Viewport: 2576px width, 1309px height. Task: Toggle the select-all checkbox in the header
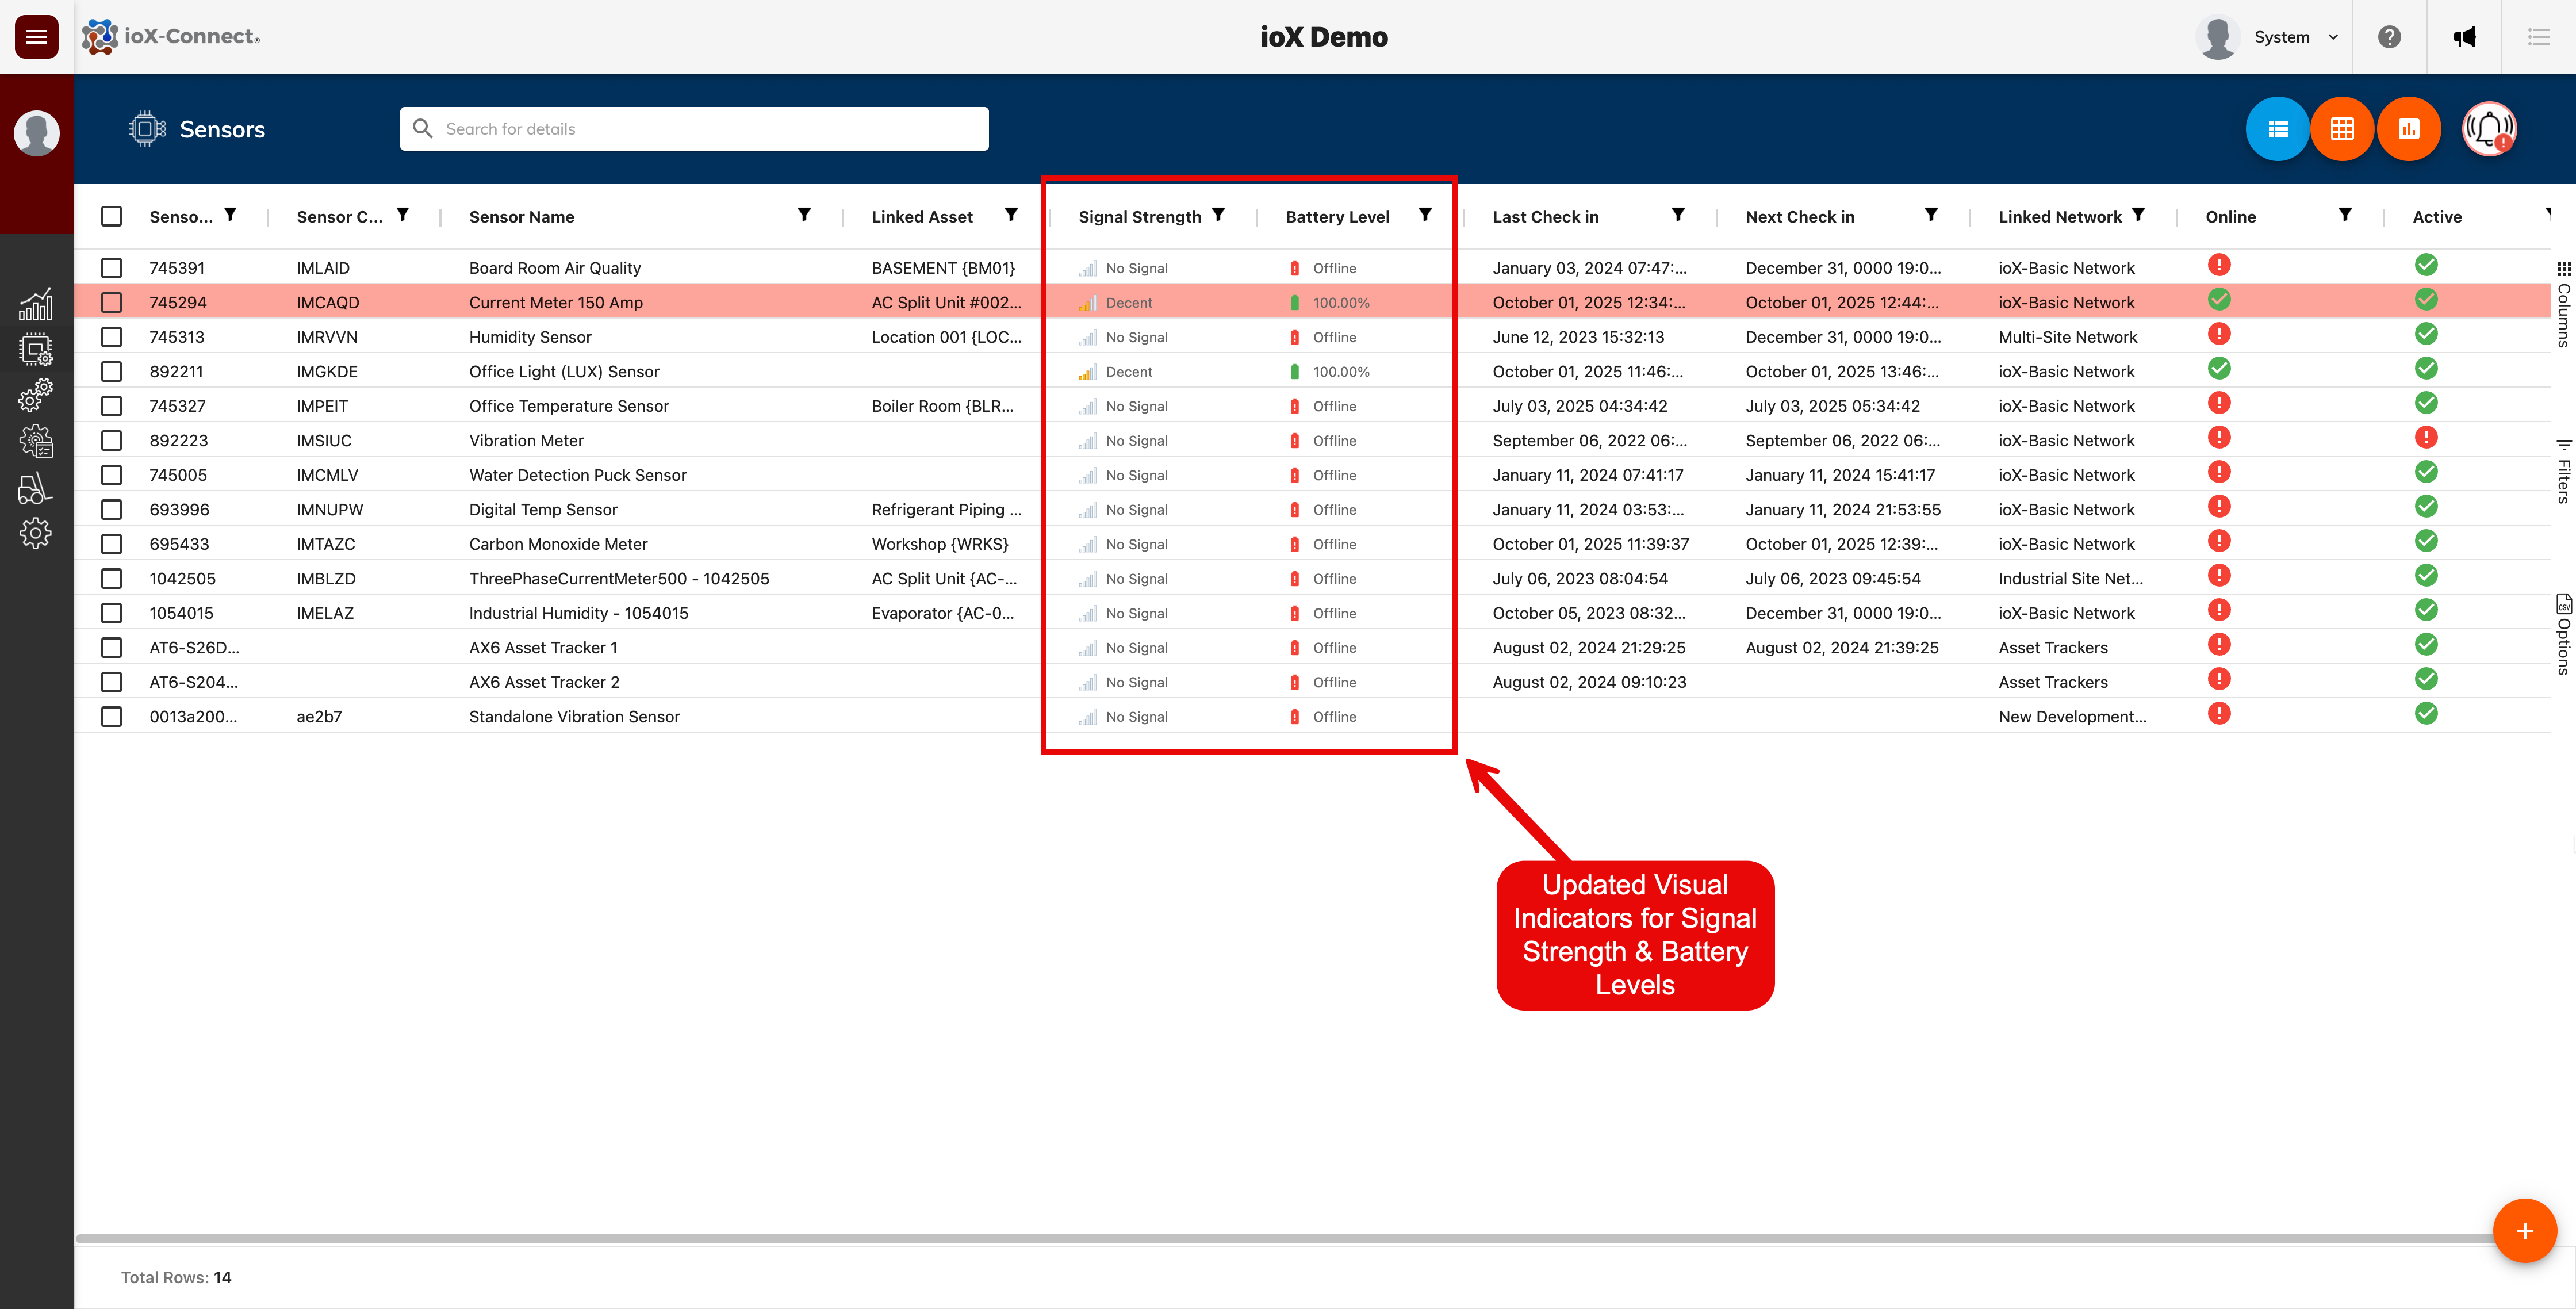[111, 216]
